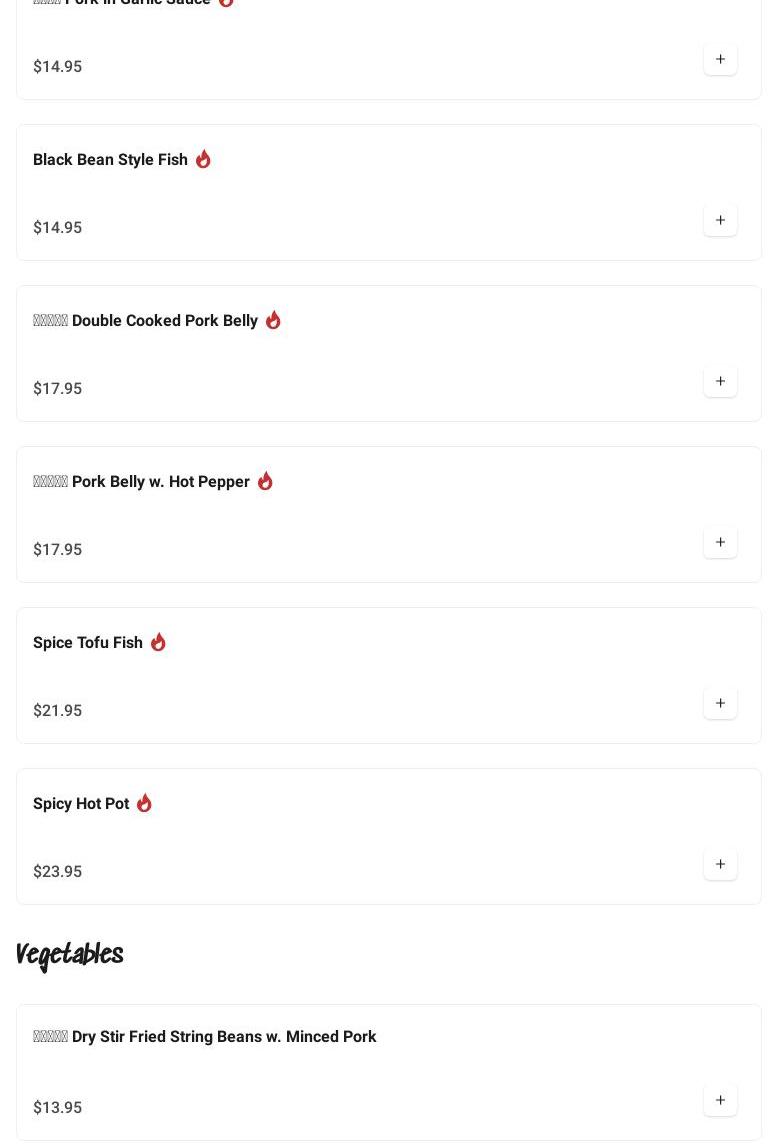Click flame icon by Pork Belly w. Hot Pepper

(x=265, y=481)
